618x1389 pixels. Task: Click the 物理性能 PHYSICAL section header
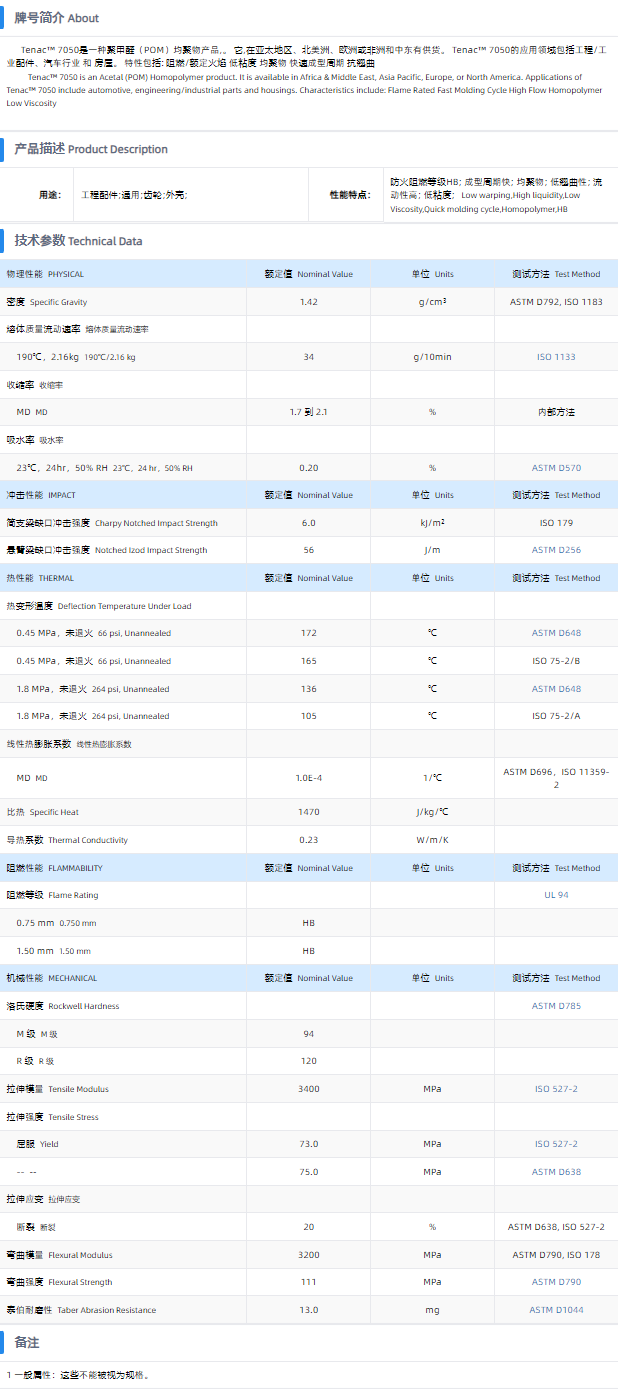tap(46, 274)
